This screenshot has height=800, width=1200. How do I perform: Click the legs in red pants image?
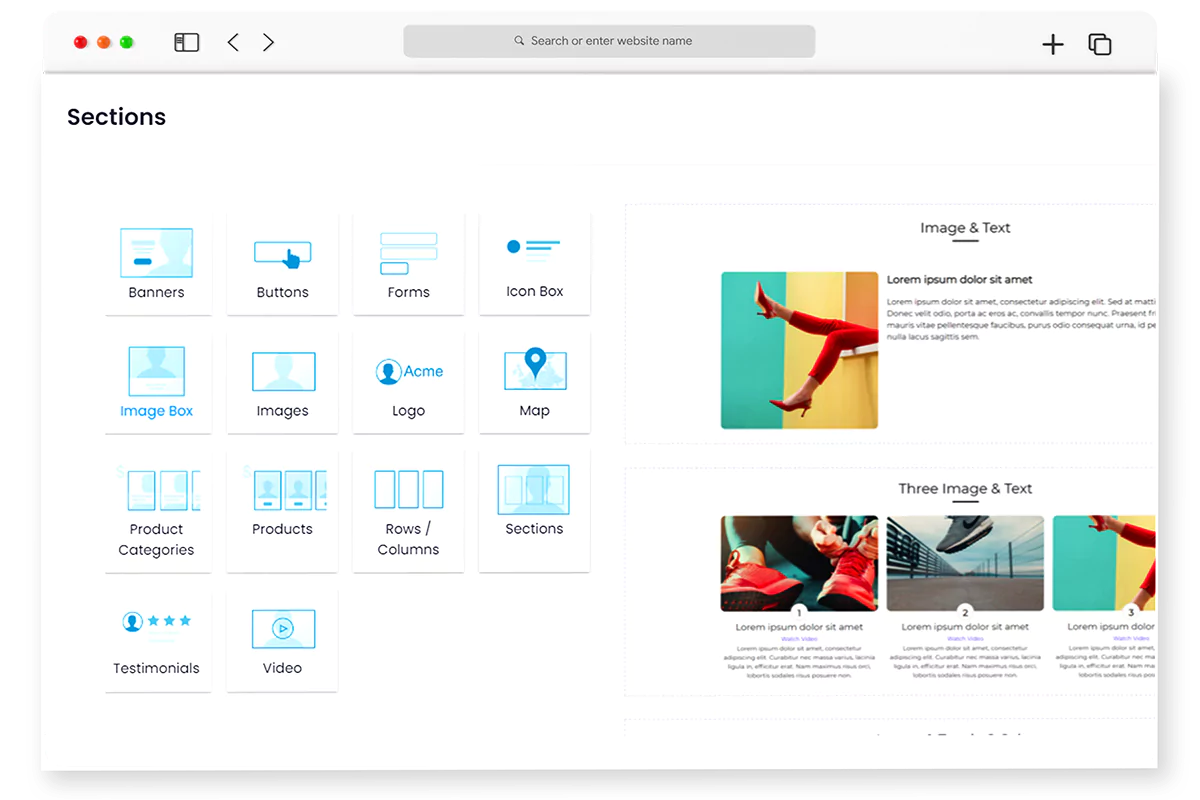pos(799,350)
